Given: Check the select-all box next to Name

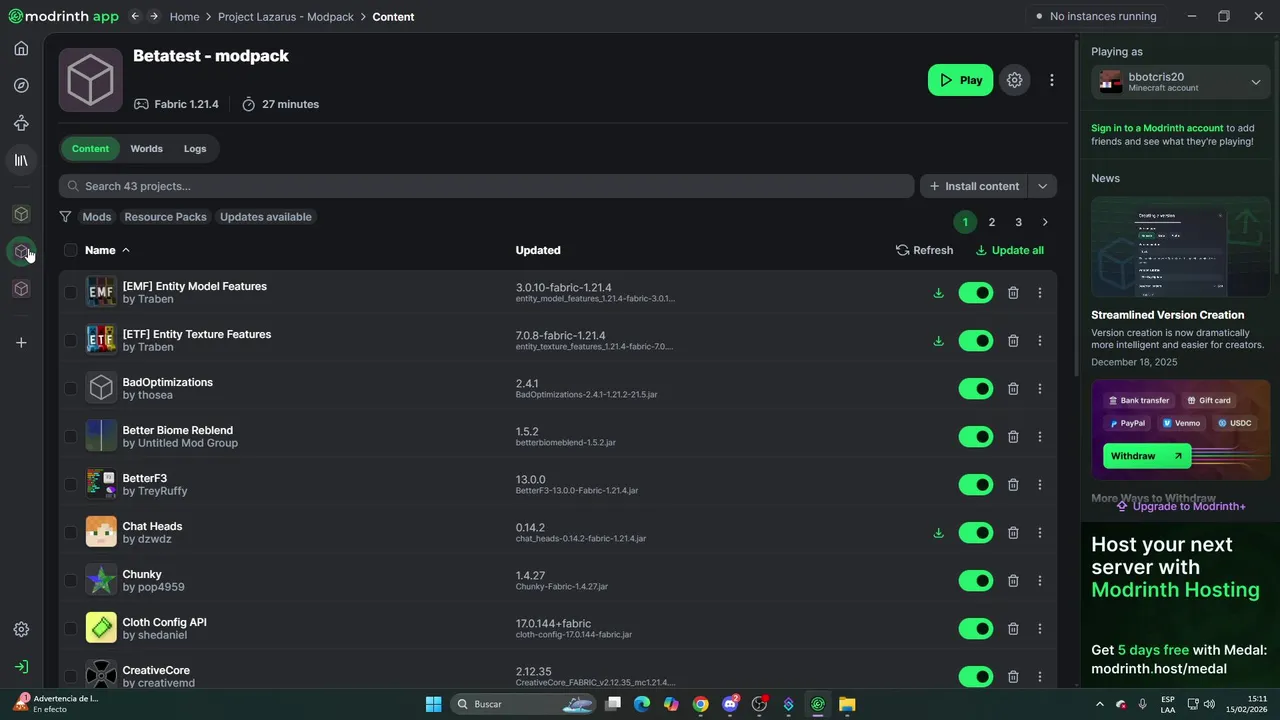Looking at the screenshot, I should point(70,250).
